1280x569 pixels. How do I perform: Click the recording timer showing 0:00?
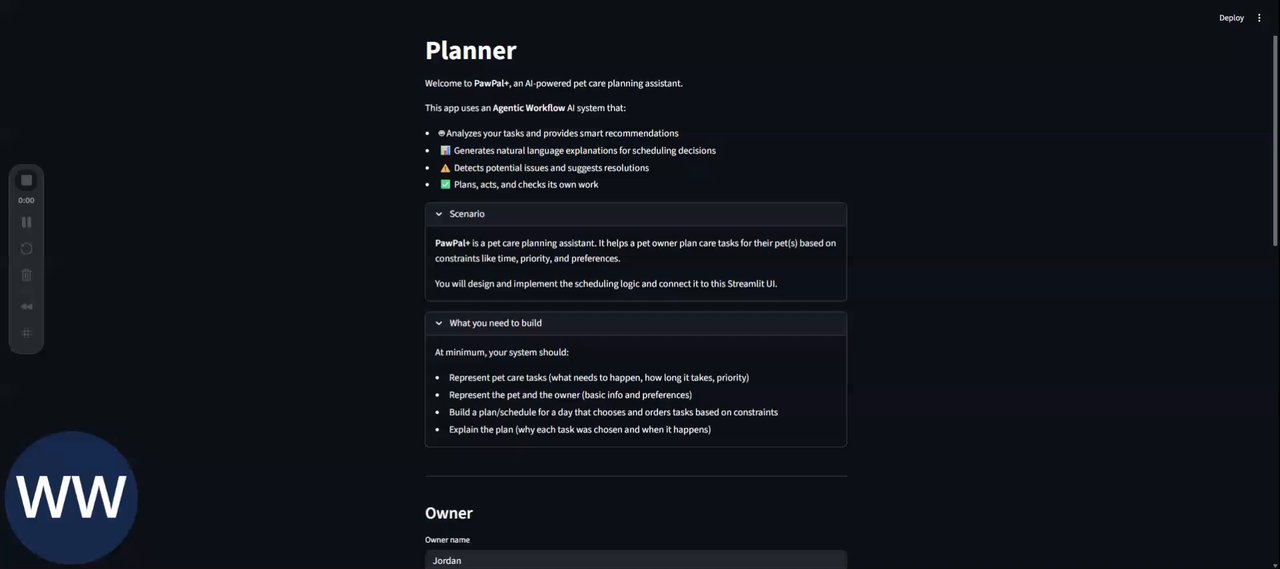(x=27, y=200)
